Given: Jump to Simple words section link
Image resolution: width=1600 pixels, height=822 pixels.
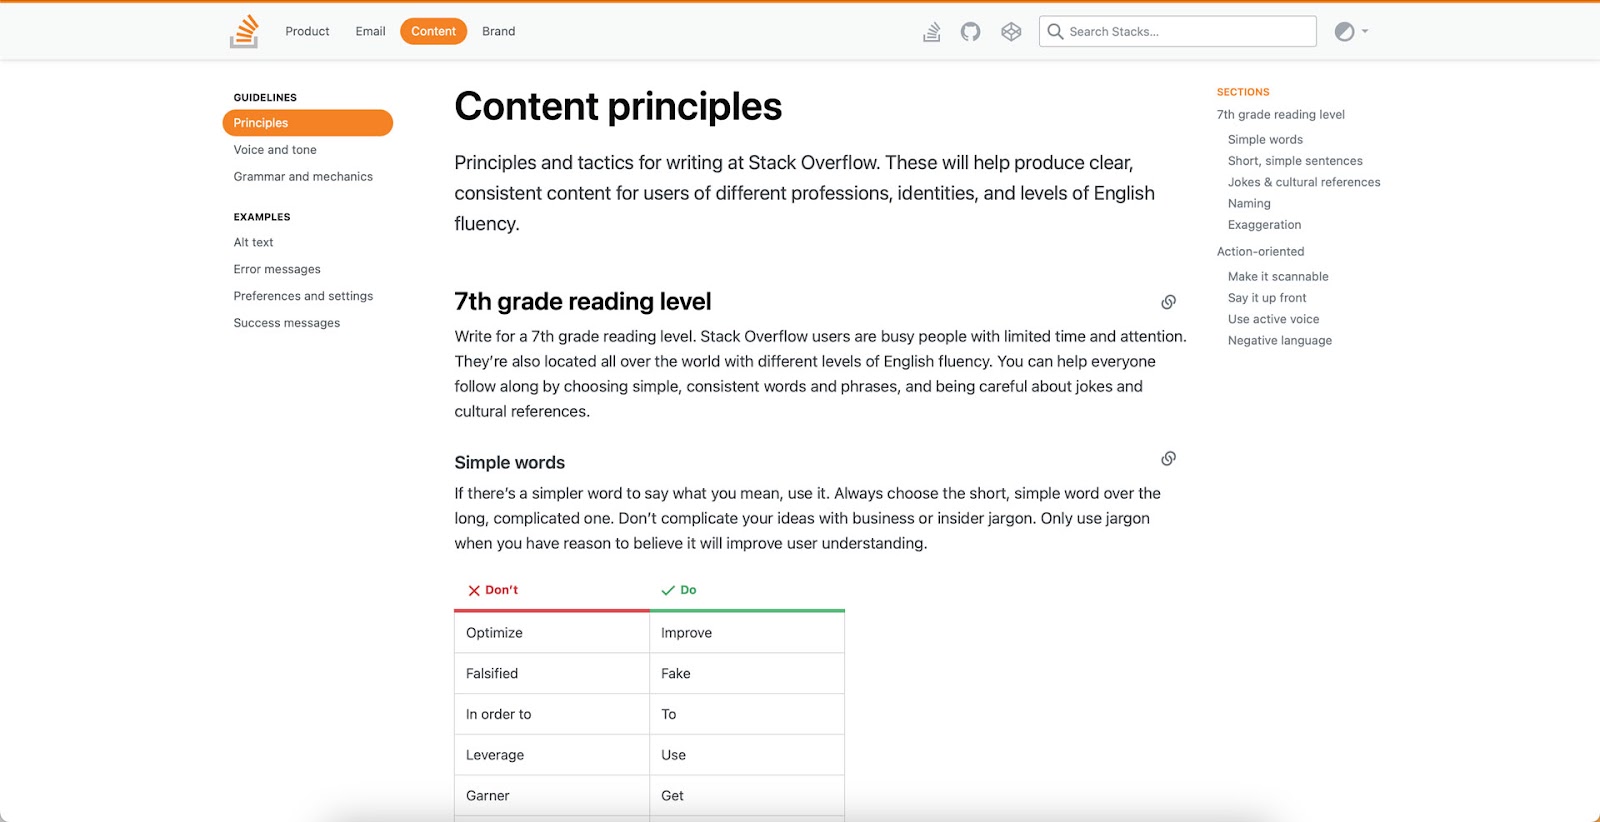Looking at the screenshot, I should [x=1265, y=140].
